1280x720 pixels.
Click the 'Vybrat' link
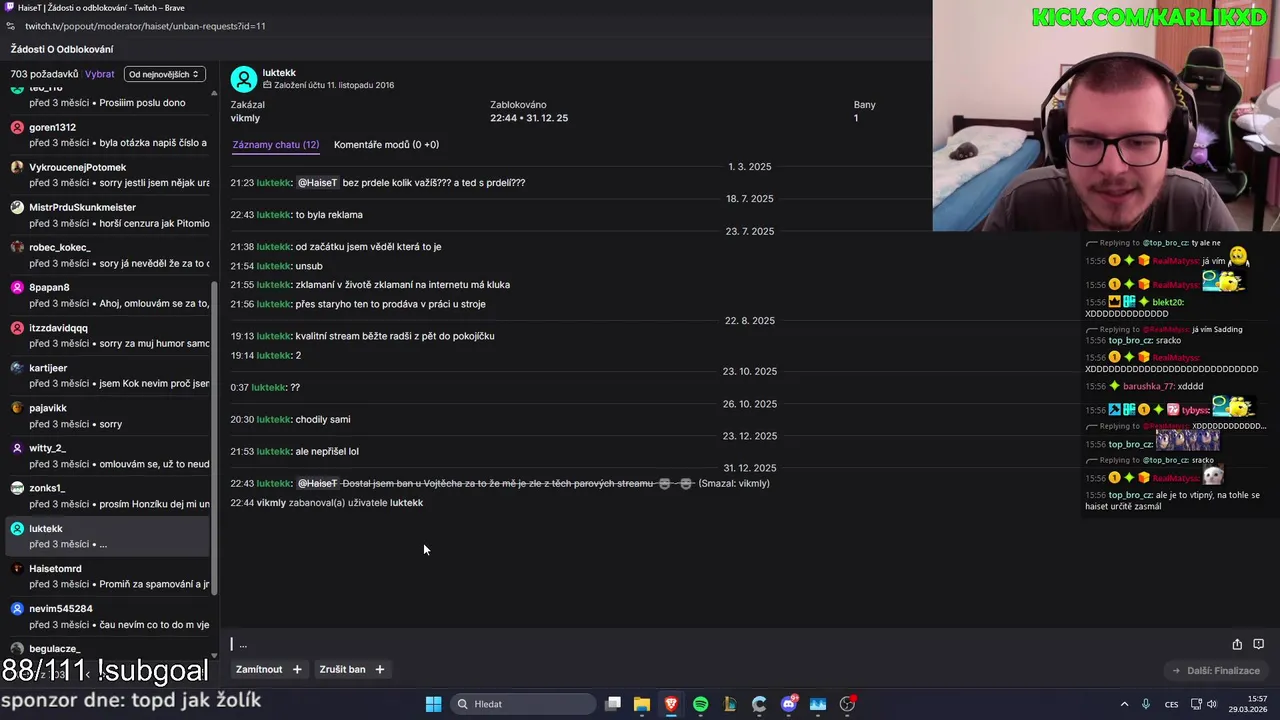pos(100,74)
